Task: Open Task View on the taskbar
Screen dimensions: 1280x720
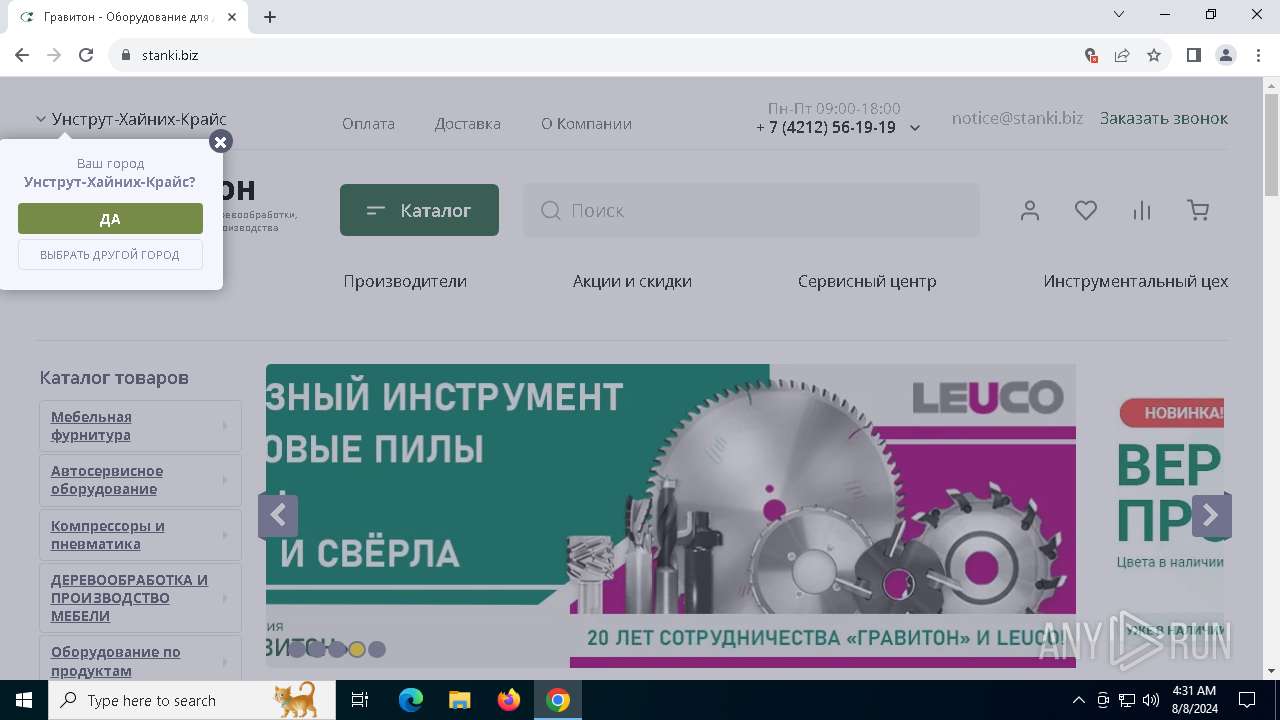Action: coord(360,700)
